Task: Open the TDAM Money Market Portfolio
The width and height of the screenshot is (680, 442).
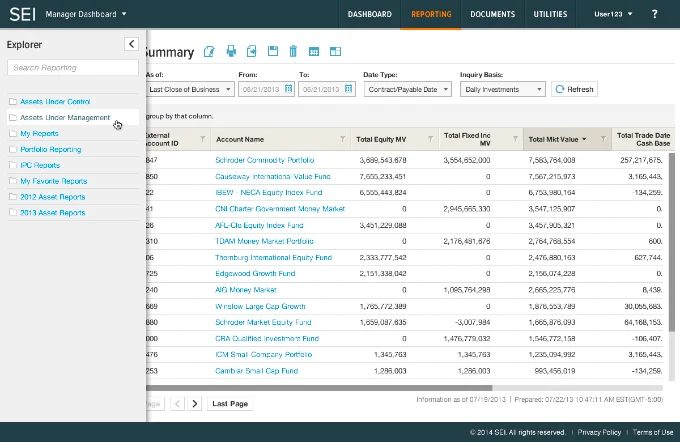Action: (x=264, y=241)
